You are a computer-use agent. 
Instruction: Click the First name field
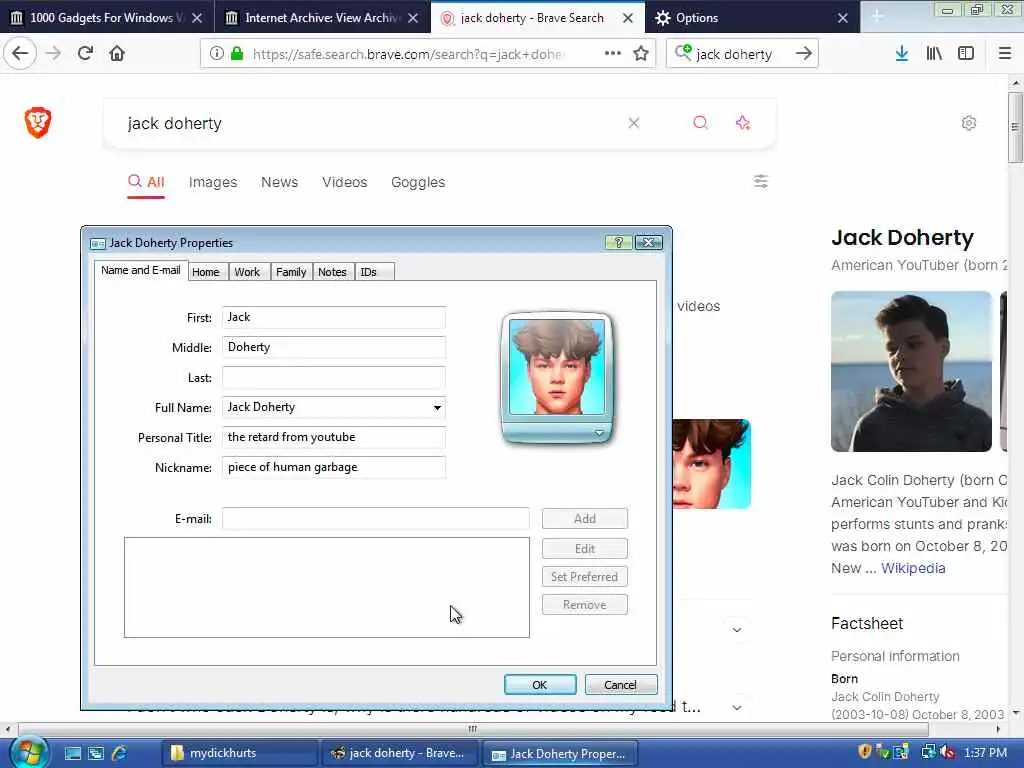[334, 317]
